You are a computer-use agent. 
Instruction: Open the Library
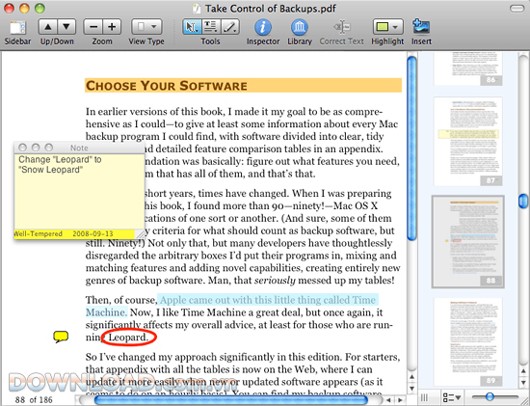pos(299,27)
